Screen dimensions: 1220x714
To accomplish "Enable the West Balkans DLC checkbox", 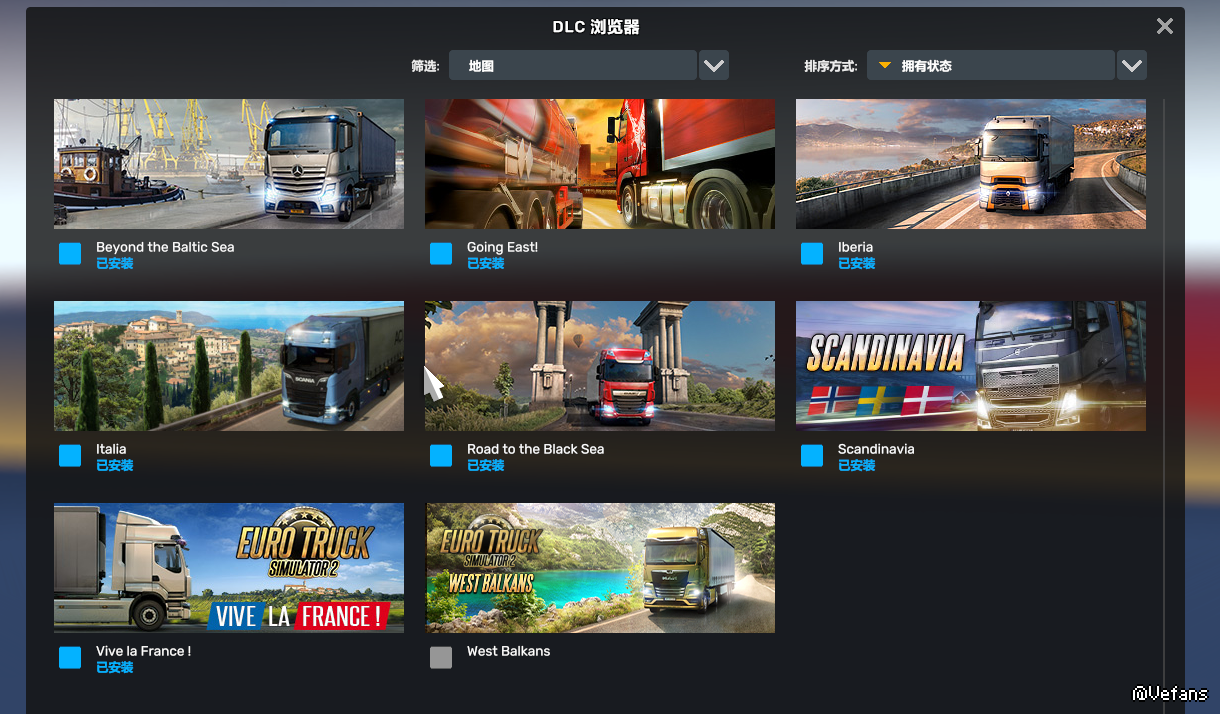I will 441,658.
